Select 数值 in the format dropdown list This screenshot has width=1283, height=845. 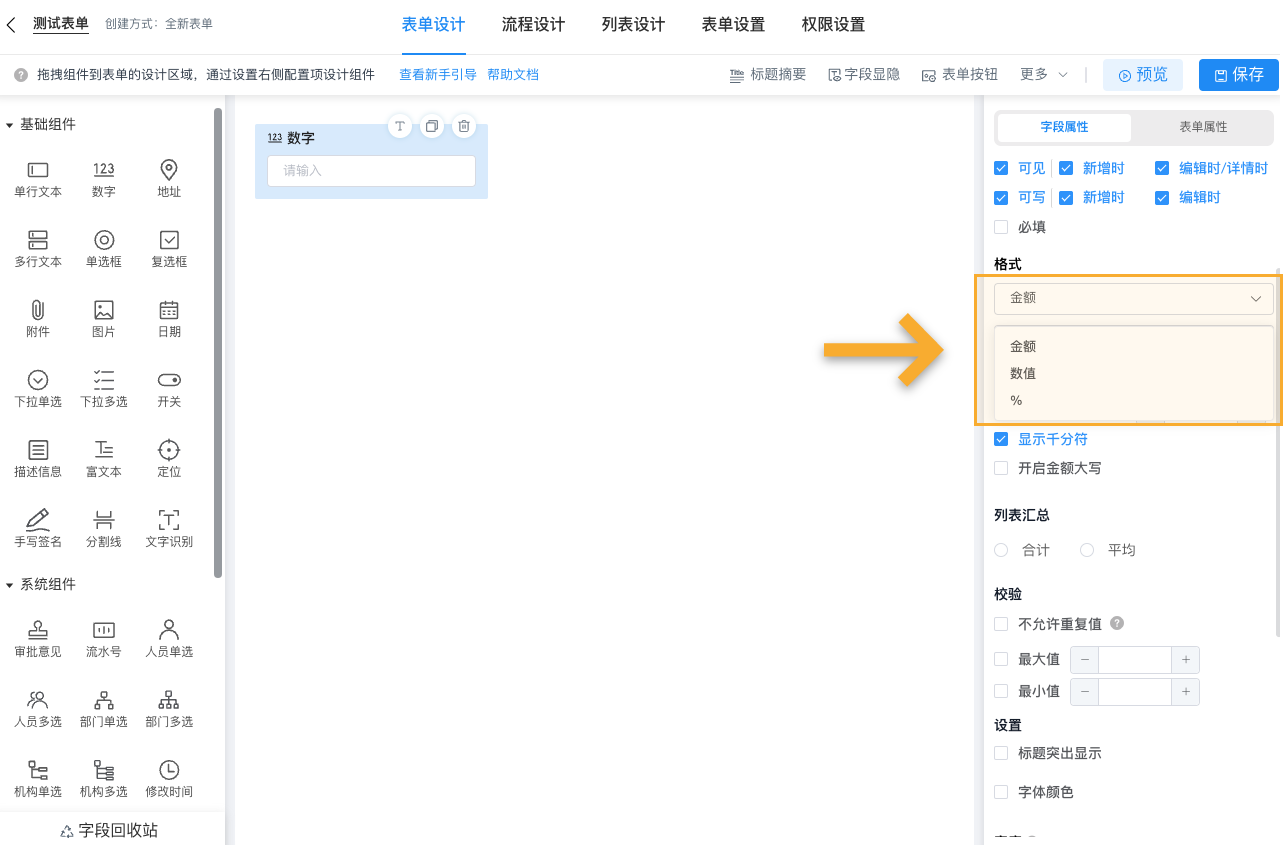pos(1024,373)
